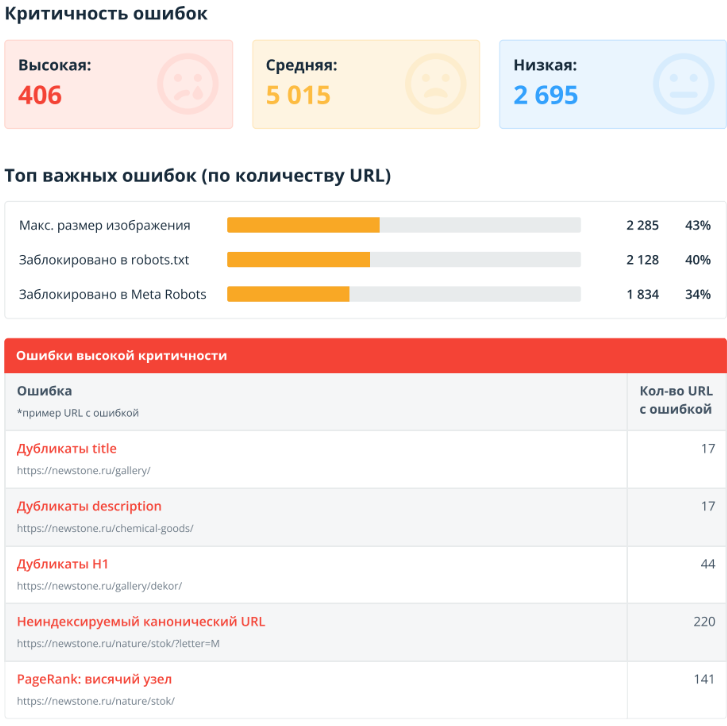The image size is (727, 726).
Task: Click the crying face icon in Высокая card
Action: coord(188,84)
